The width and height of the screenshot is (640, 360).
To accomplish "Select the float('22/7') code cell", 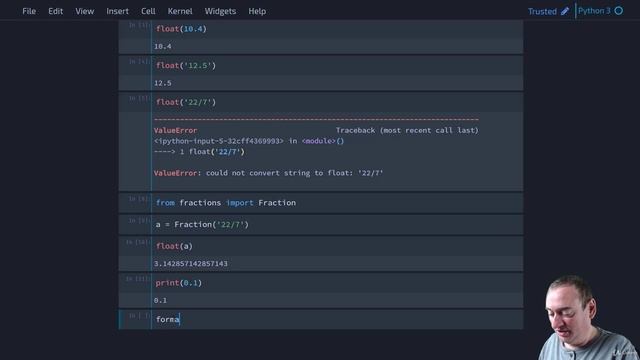I will point(337,102).
